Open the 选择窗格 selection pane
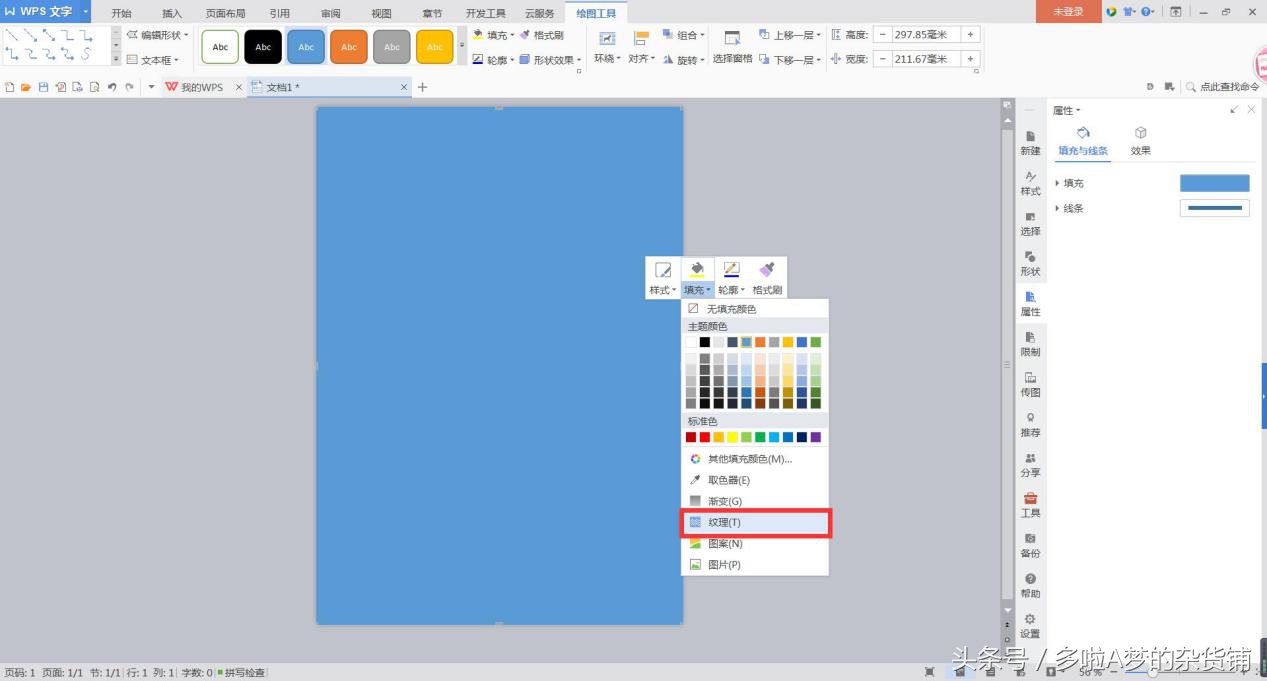 pyautogui.click(x=732, y=47)
